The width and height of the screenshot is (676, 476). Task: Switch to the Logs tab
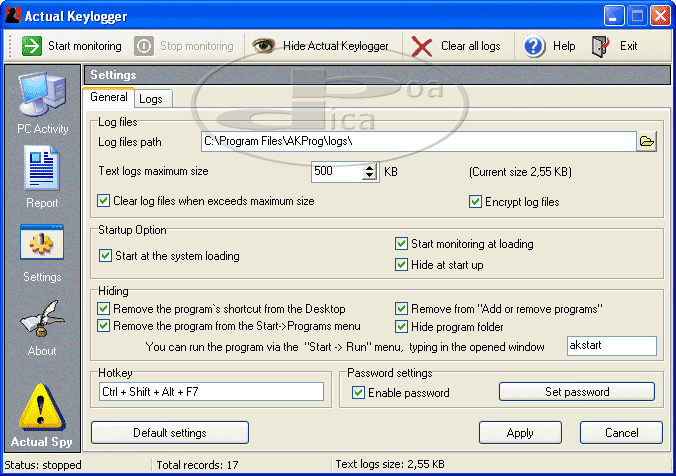151,99
